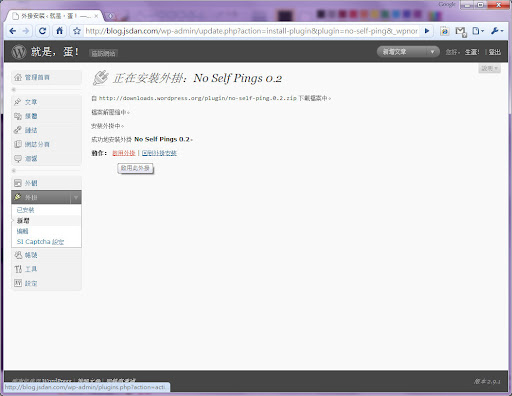Viewport: 512px width, 396px height.
Task: Open 連結 links chain icon
Action: tap(18, 130)
